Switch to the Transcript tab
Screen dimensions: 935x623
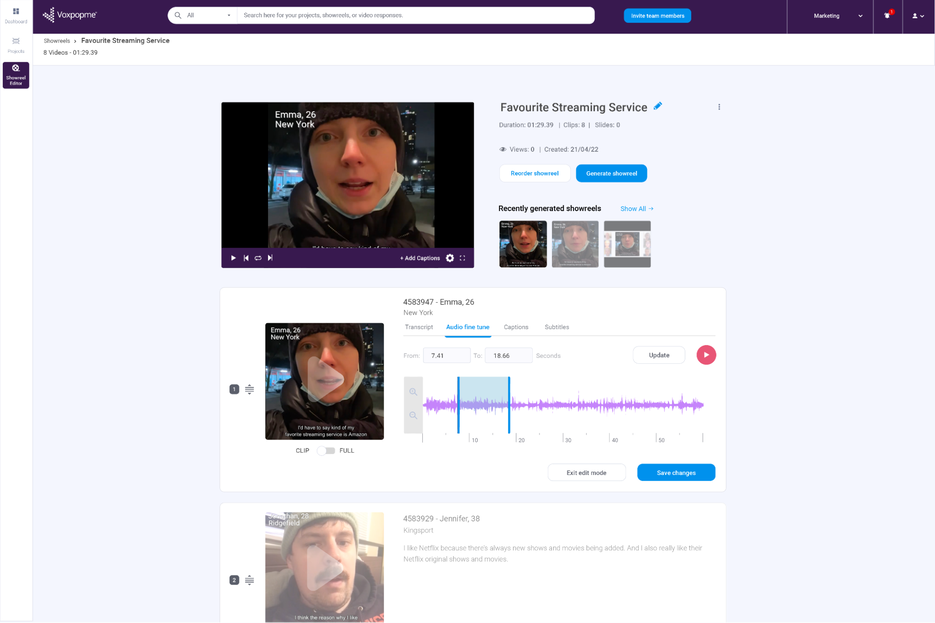click(x=419, y=326)
